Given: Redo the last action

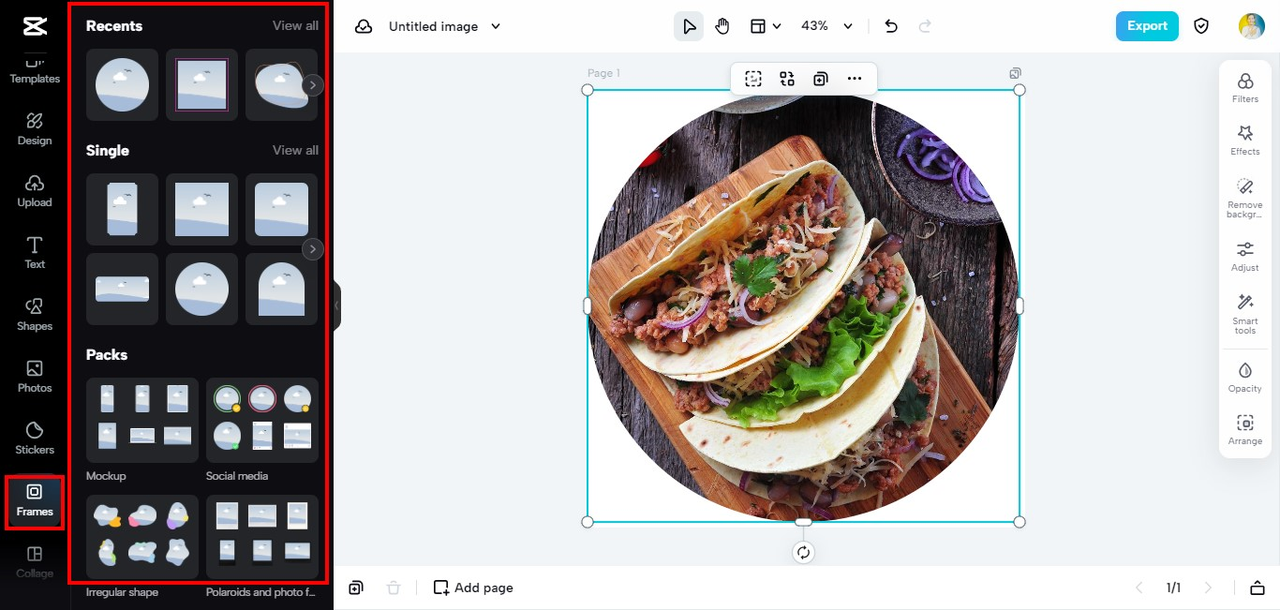Looking at the screenshot, I should (x=925, y=26).
